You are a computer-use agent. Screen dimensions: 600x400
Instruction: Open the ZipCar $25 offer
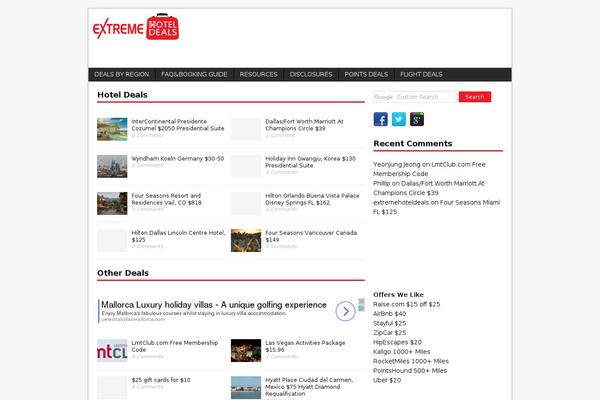click(390, 333)
